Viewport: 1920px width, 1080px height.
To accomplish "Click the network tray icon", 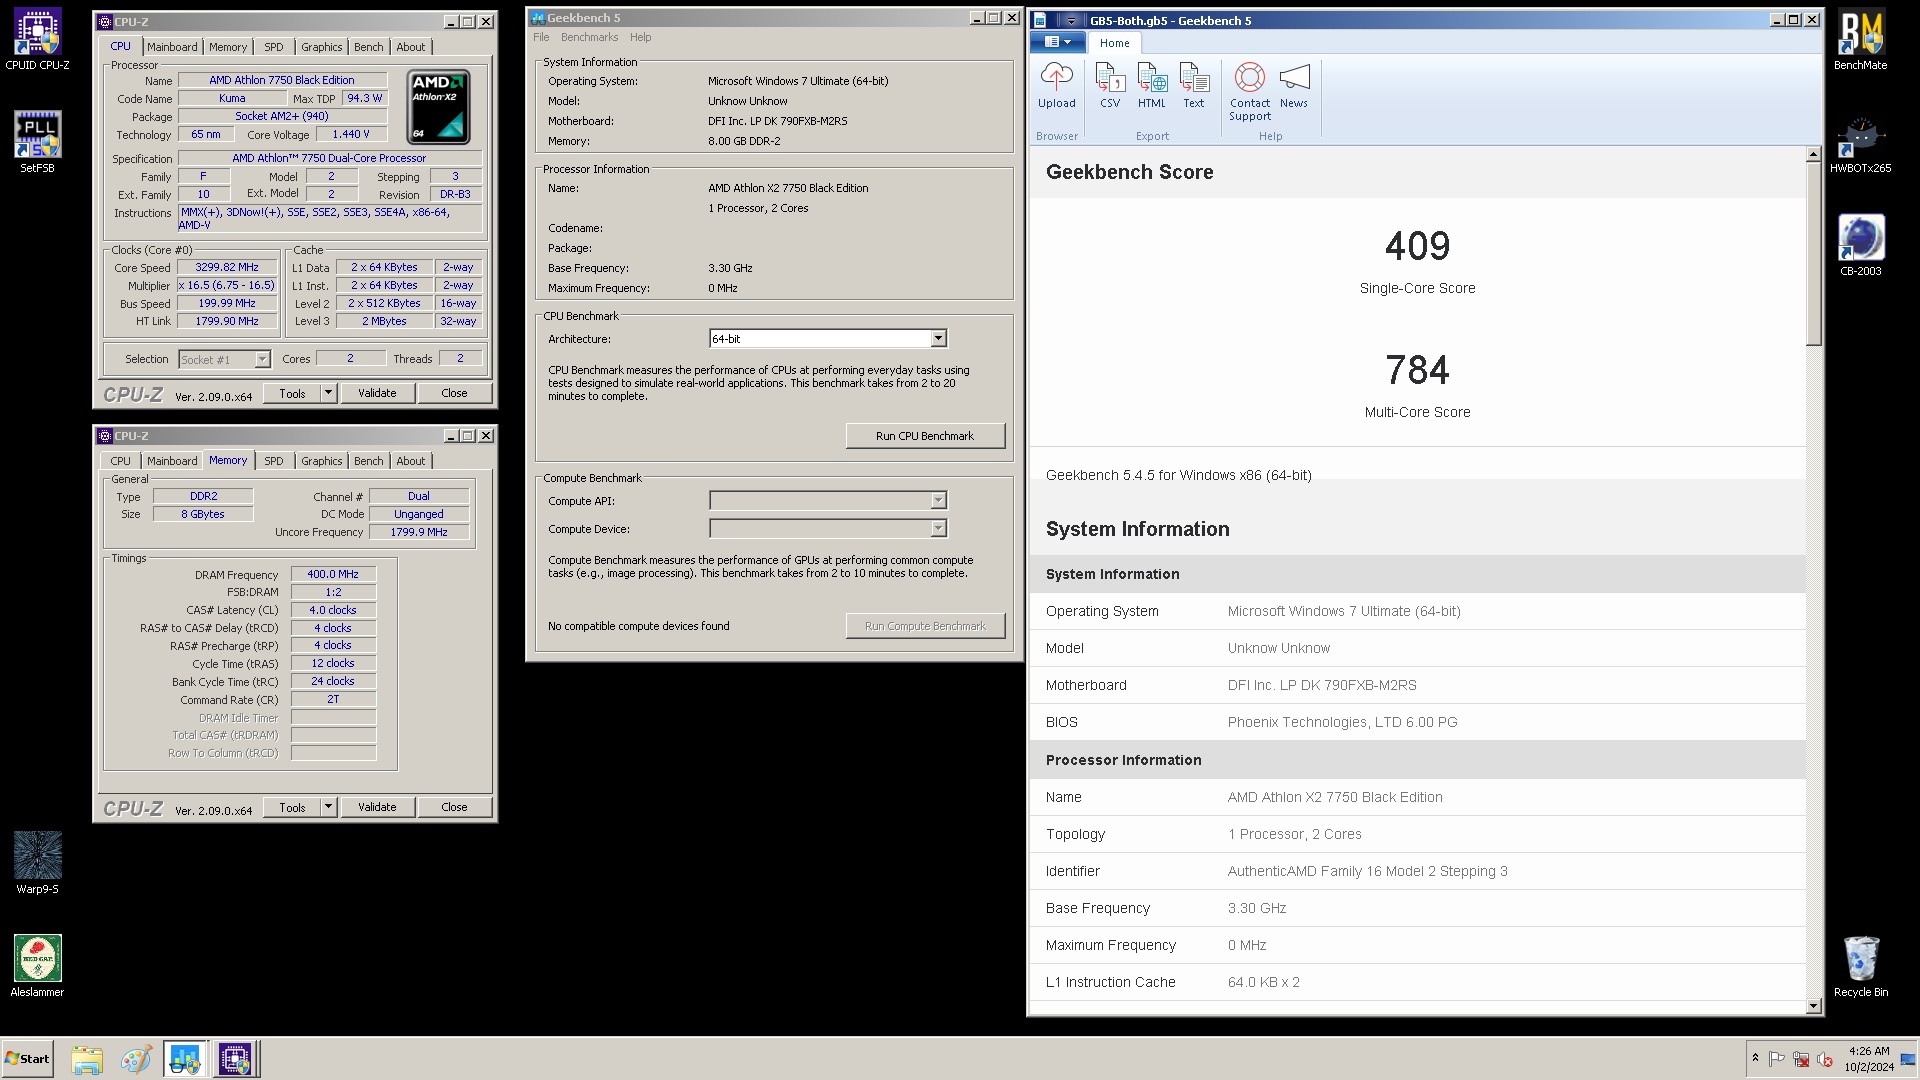I will click(x=1801, y=1059).
